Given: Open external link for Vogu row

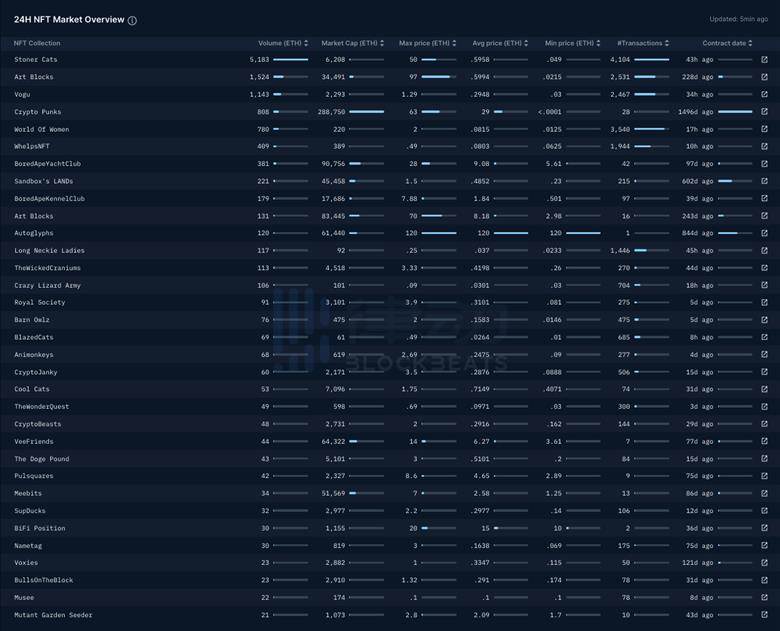Looking at the screenshot, I should click(764, 95).
